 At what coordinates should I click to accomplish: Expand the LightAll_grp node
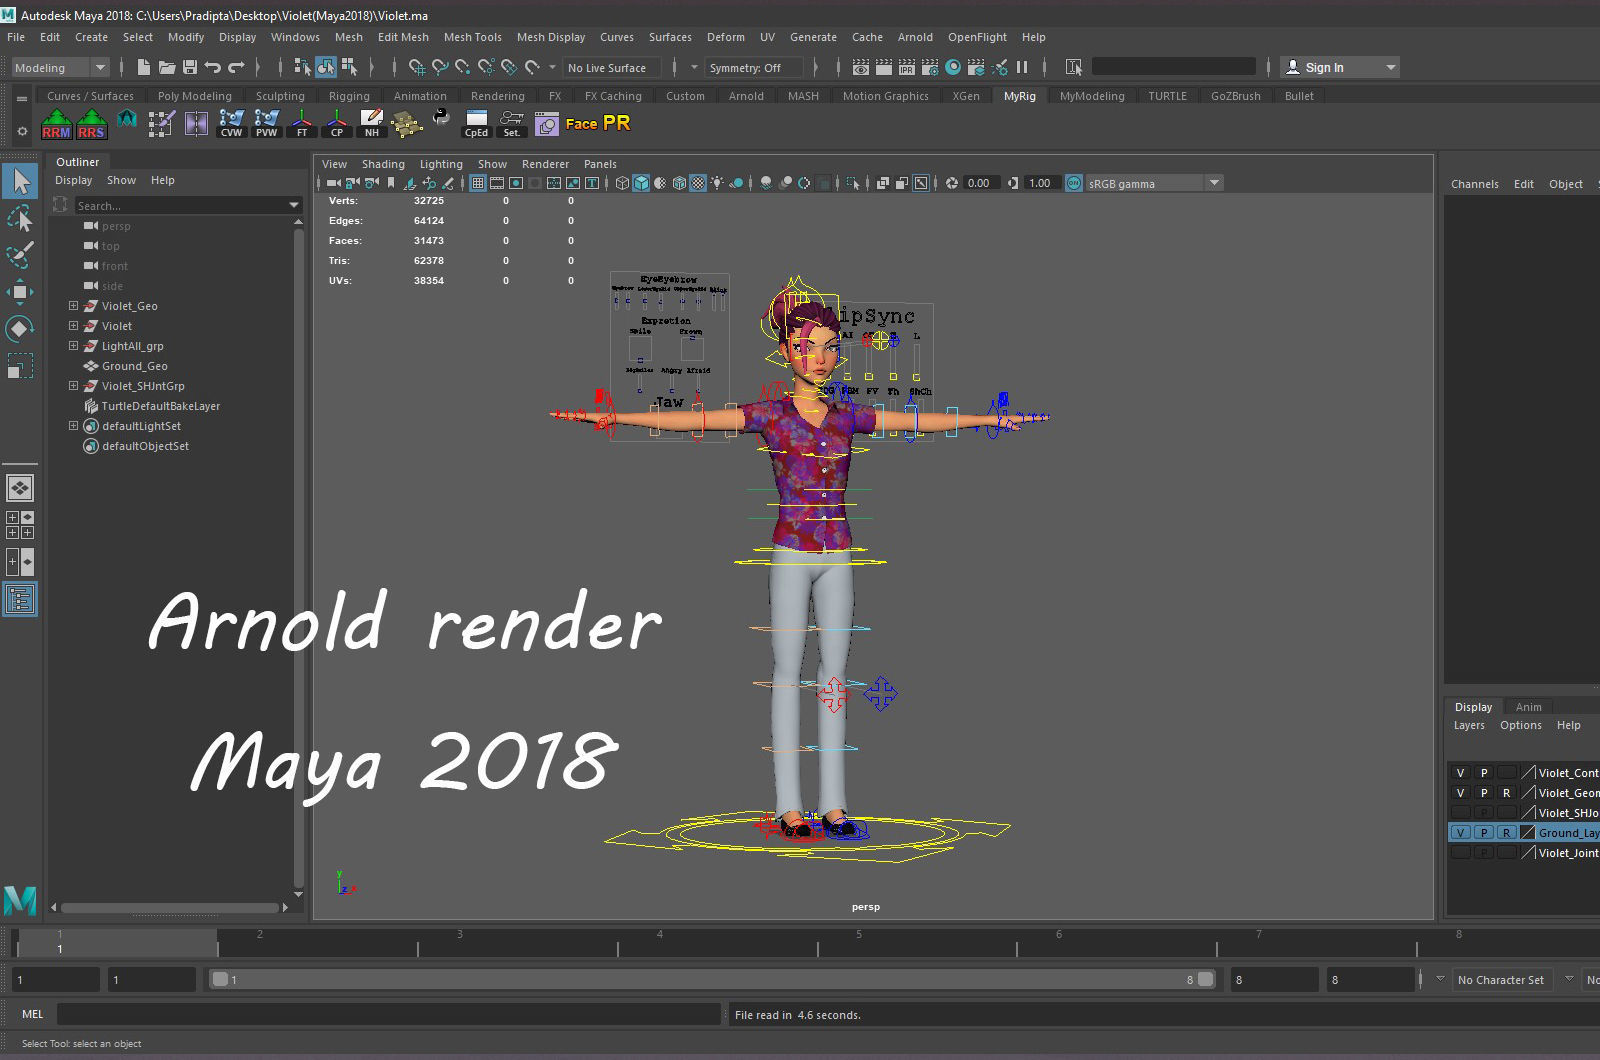(x=73, y=346)
